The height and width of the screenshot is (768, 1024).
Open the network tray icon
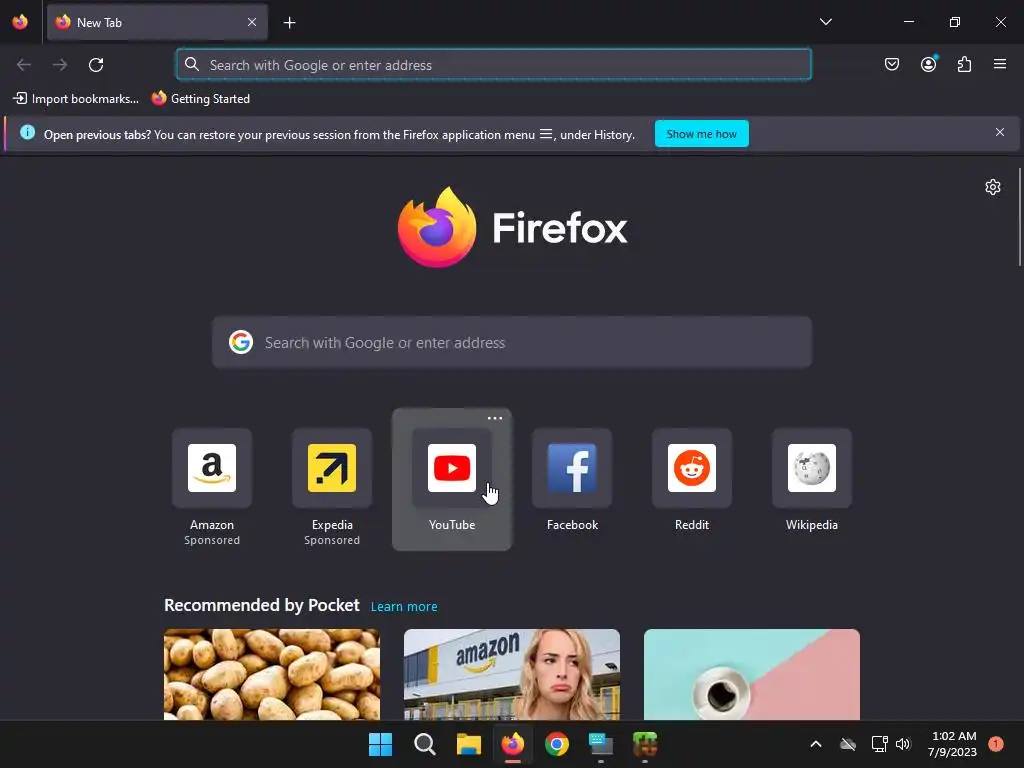click(880, 744)
